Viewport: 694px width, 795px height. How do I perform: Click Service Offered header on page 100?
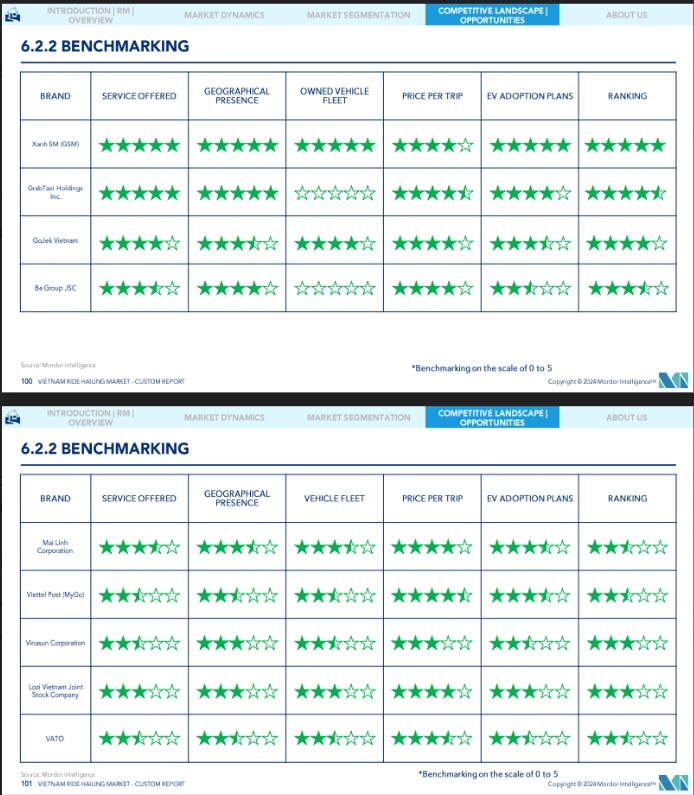click(139, 96)
